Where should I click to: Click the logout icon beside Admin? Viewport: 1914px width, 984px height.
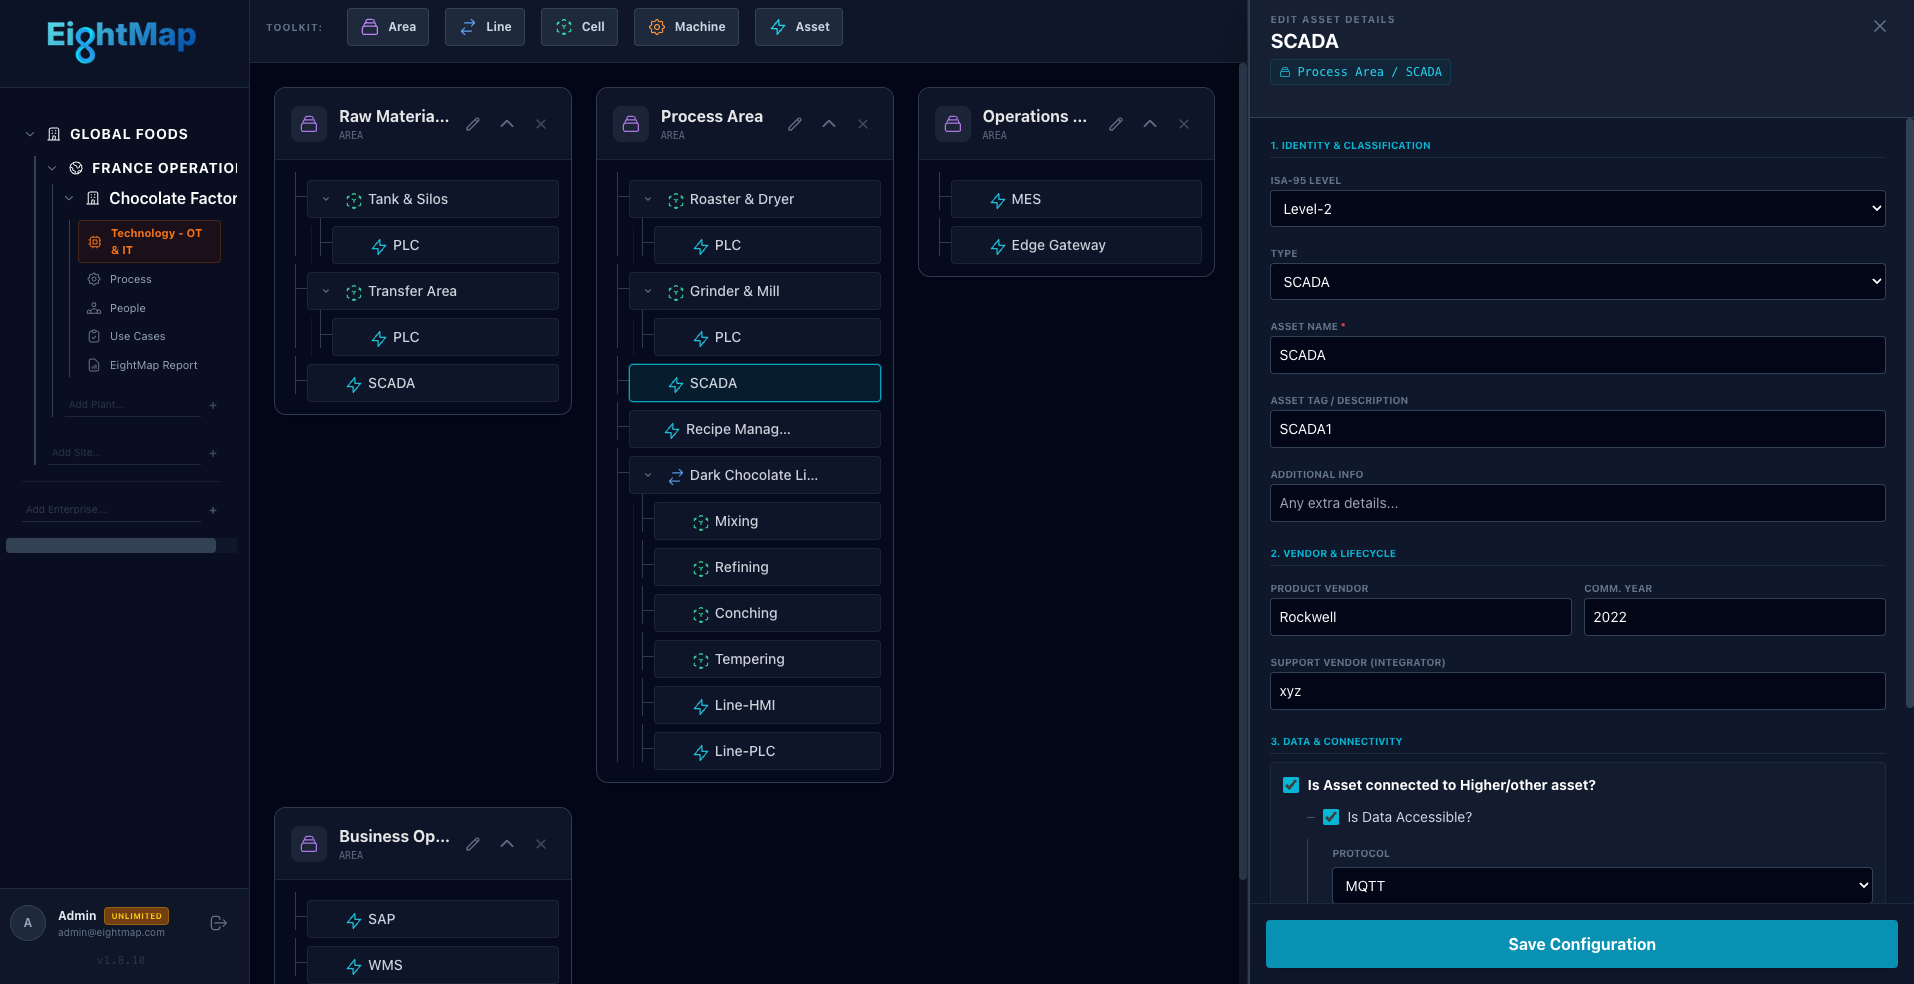219,923
